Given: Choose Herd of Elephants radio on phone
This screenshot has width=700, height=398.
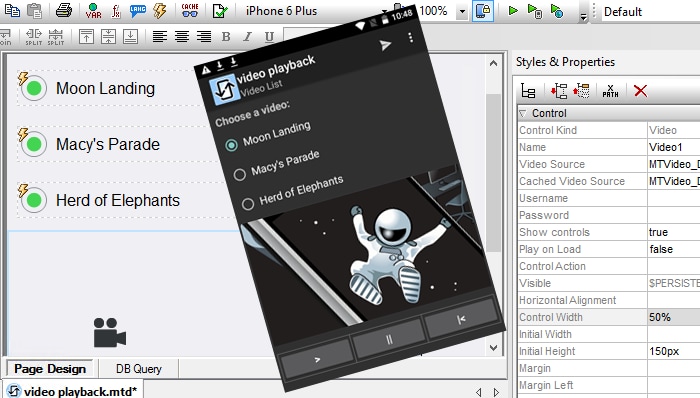Looking at the screenshot, I should click(x=248, y=204).
